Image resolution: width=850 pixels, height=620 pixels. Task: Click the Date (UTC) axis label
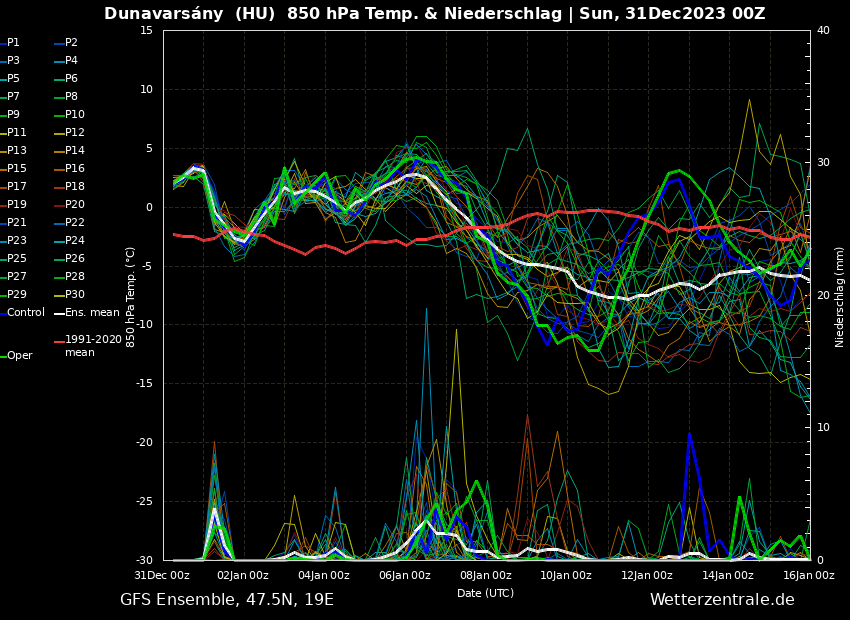point(485,593)
